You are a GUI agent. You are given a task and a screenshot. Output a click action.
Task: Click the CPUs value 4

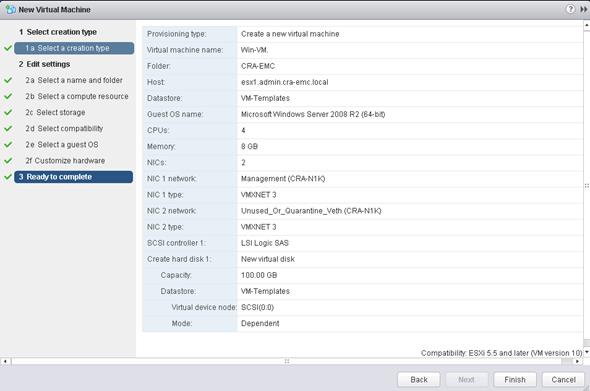243,131
